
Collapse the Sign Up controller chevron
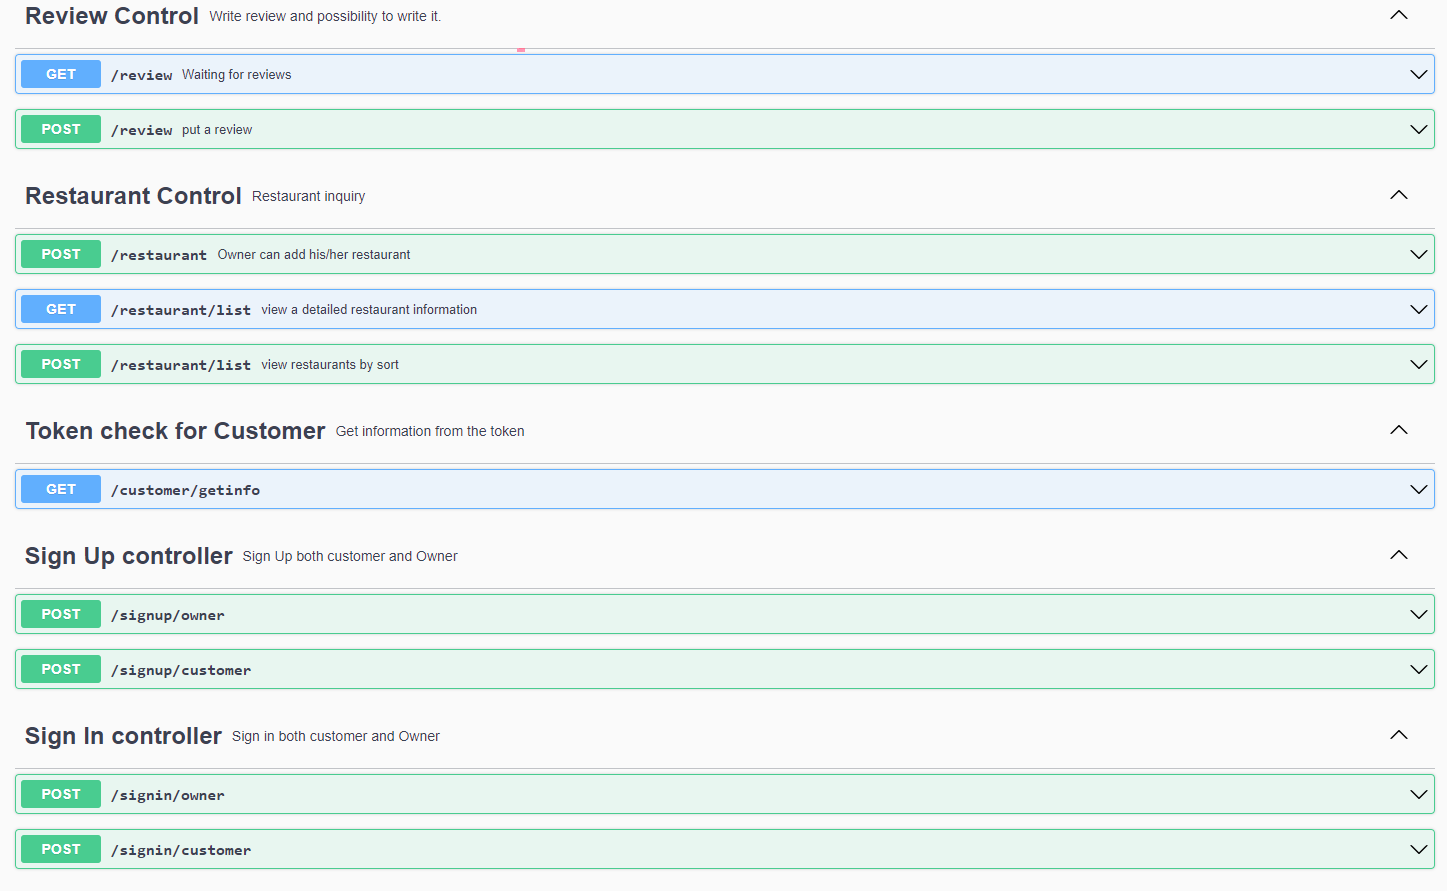[x=1399, y=555]
